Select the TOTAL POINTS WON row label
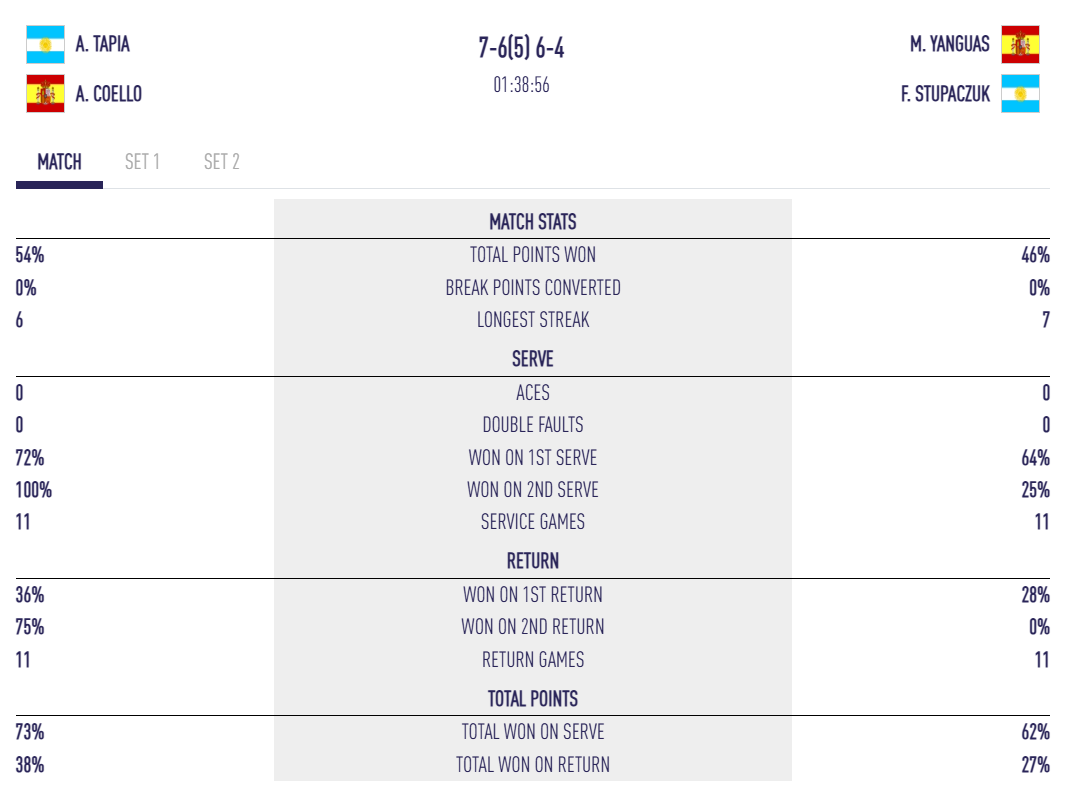The width and height of the screenshot is (1069, 801). click(x=532, y=255)
